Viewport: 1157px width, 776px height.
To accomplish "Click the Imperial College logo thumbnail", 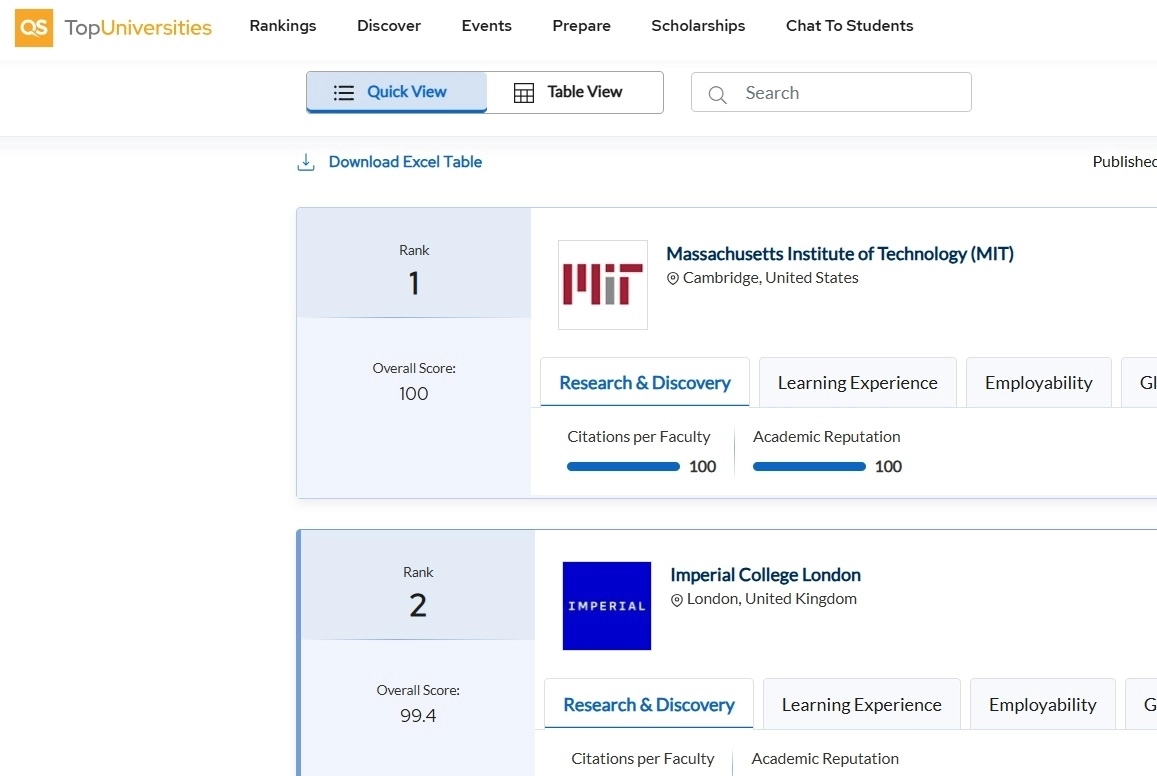I will click(606, 606).
